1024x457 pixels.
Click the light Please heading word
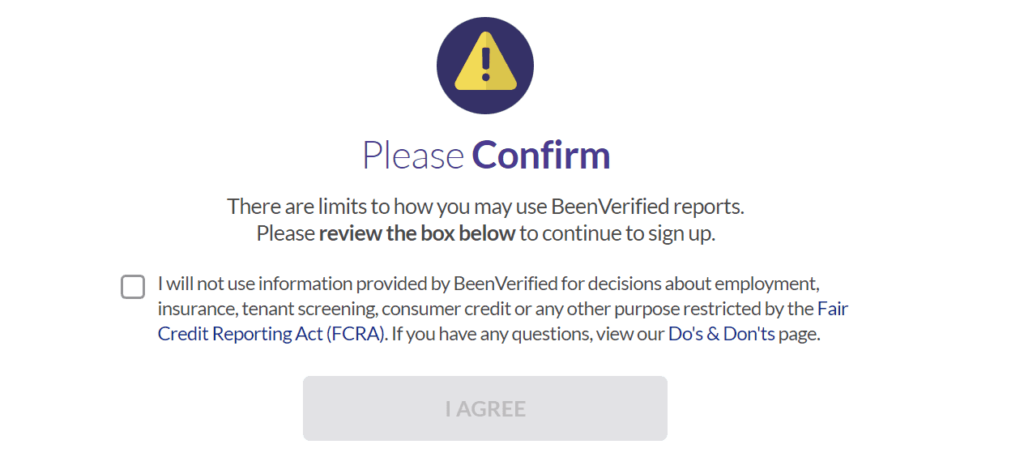(413, 155)
